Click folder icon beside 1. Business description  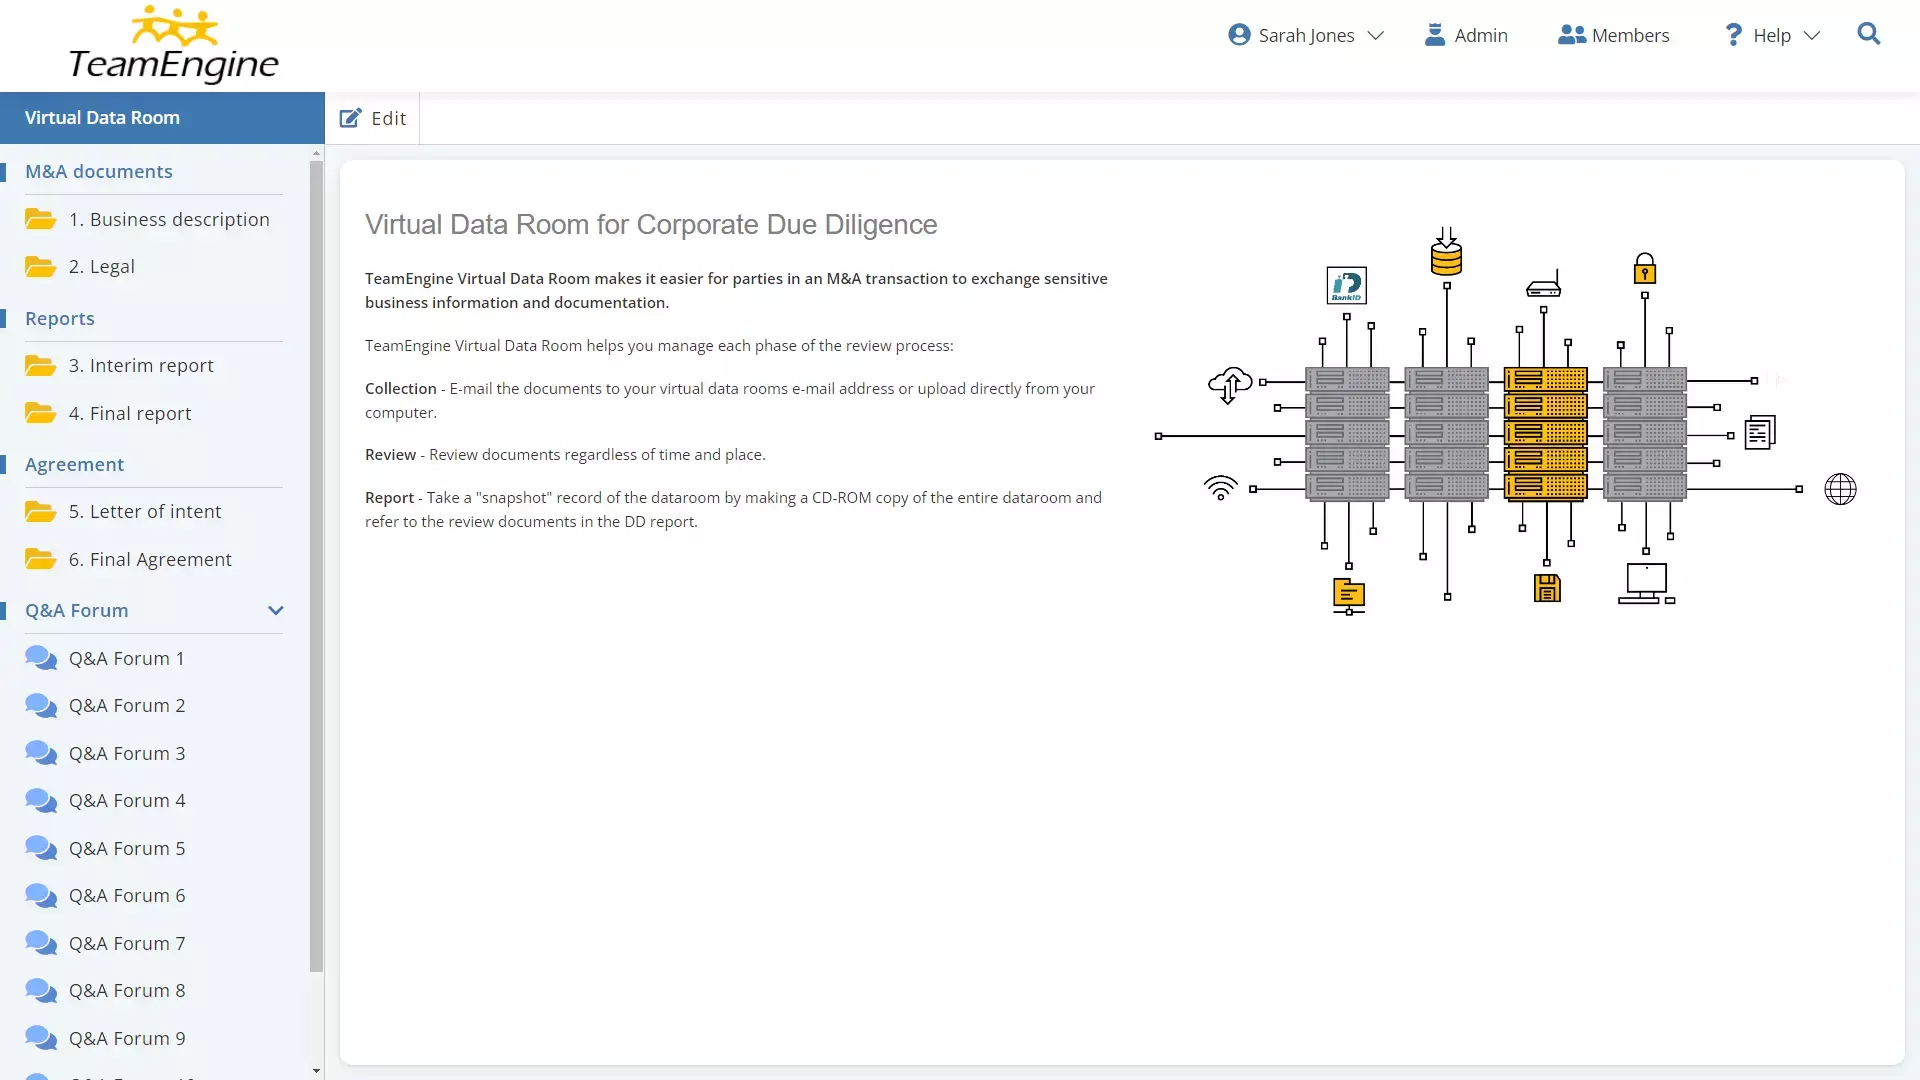[x=40, y=219]
